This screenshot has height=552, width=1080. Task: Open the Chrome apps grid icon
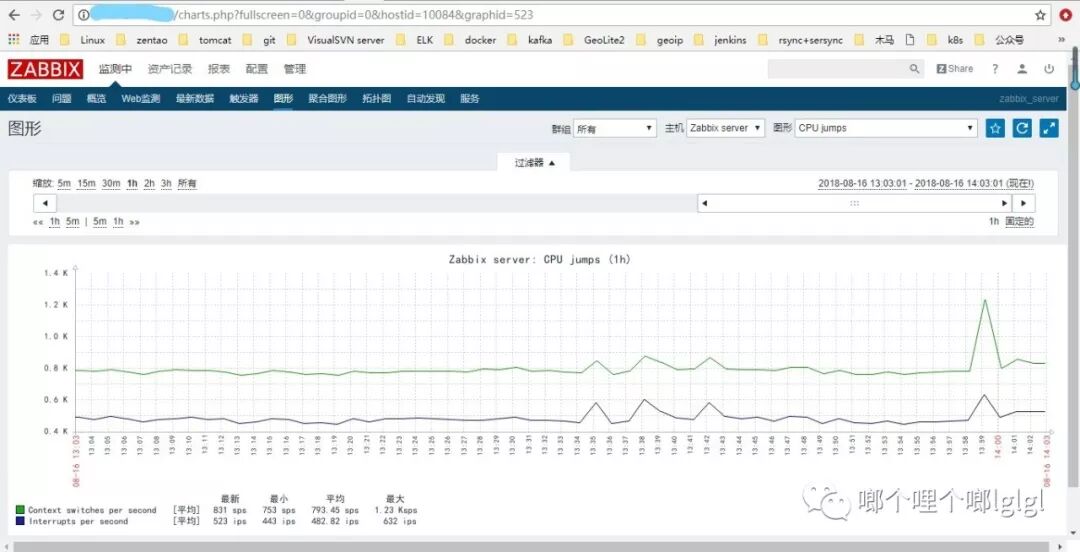click(x=14, y=40)
